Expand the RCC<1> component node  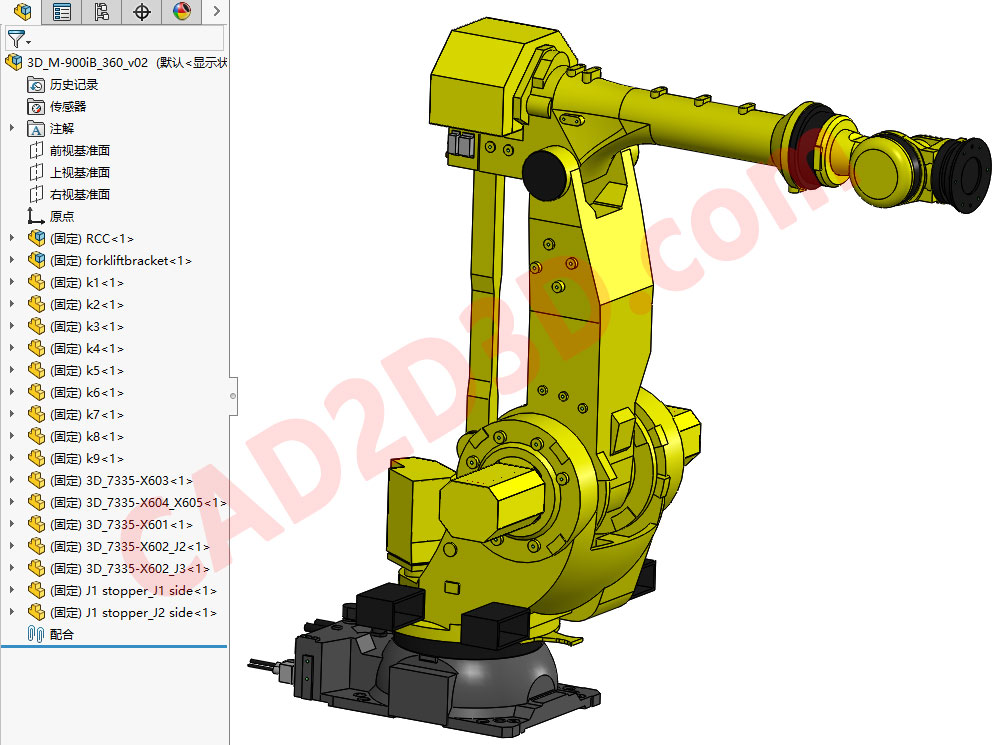click(10, 238)
